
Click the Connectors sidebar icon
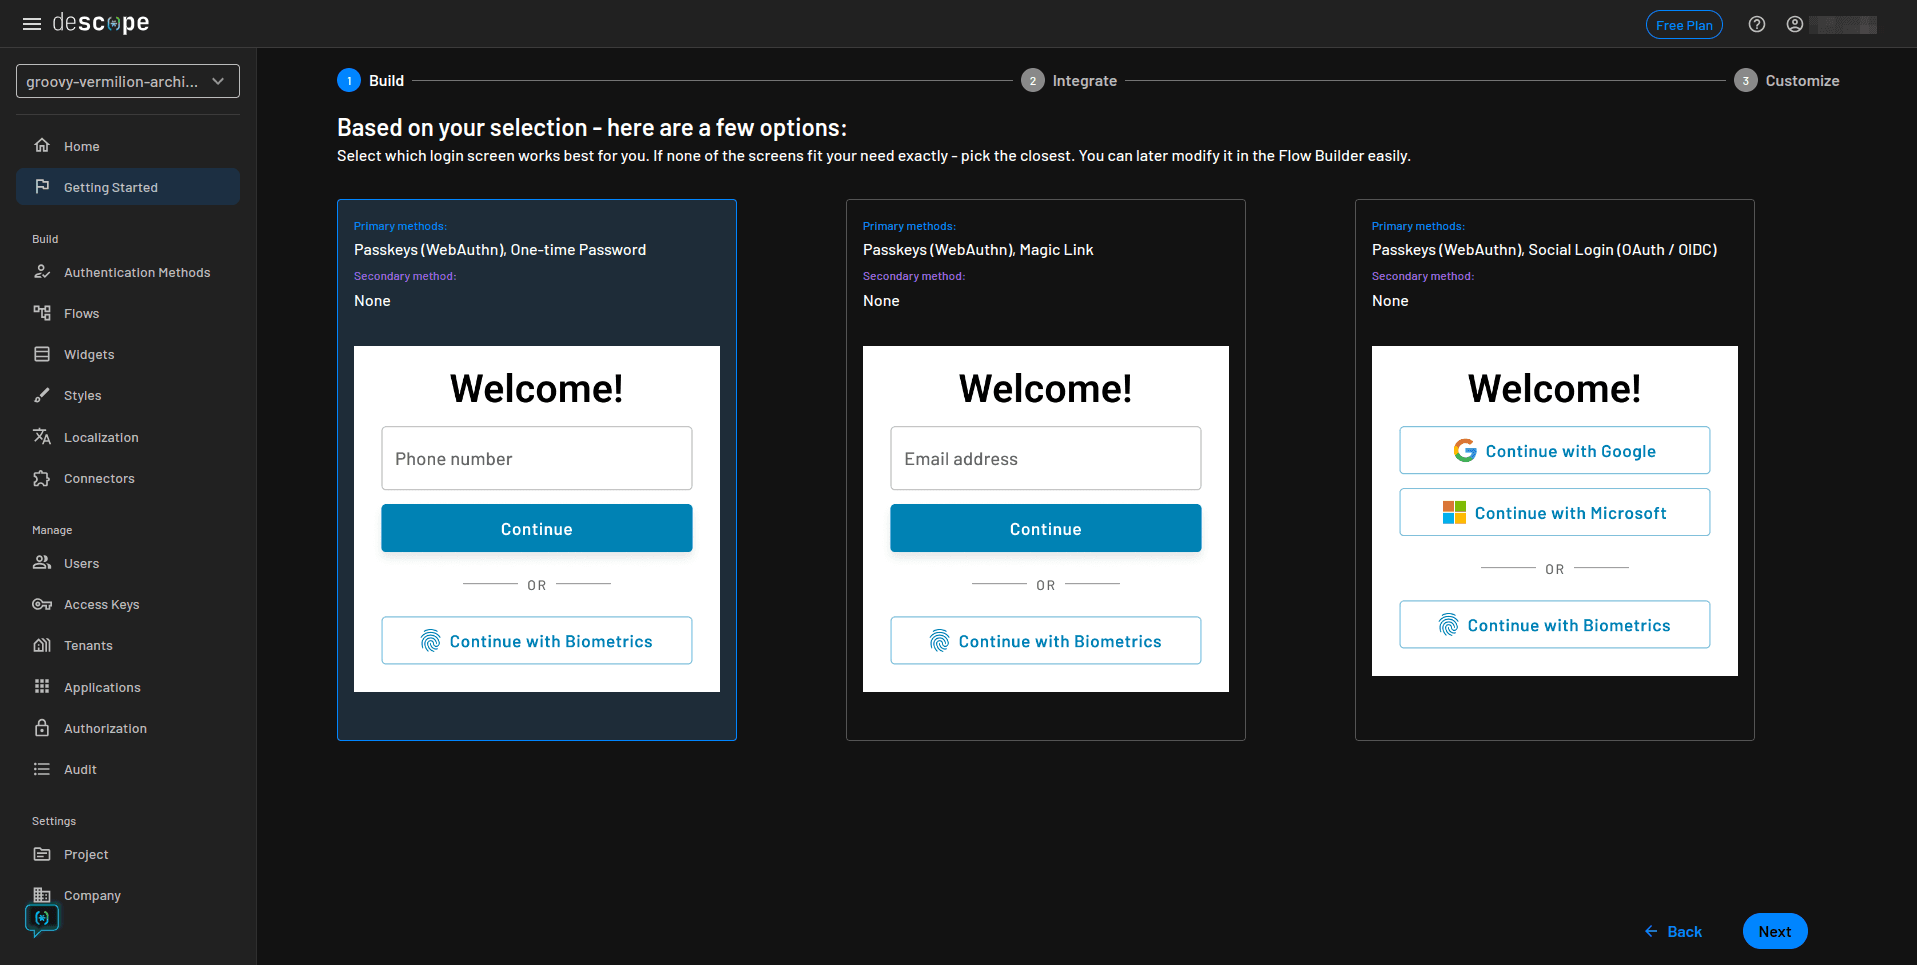pyautogui.click(x=41, y=478)
